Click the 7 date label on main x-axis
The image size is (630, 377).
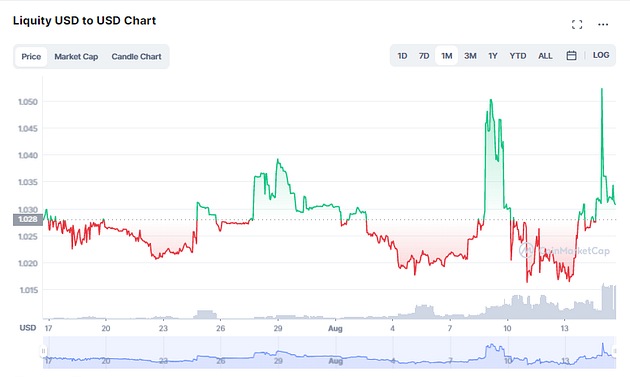click(x=450, y=328)
